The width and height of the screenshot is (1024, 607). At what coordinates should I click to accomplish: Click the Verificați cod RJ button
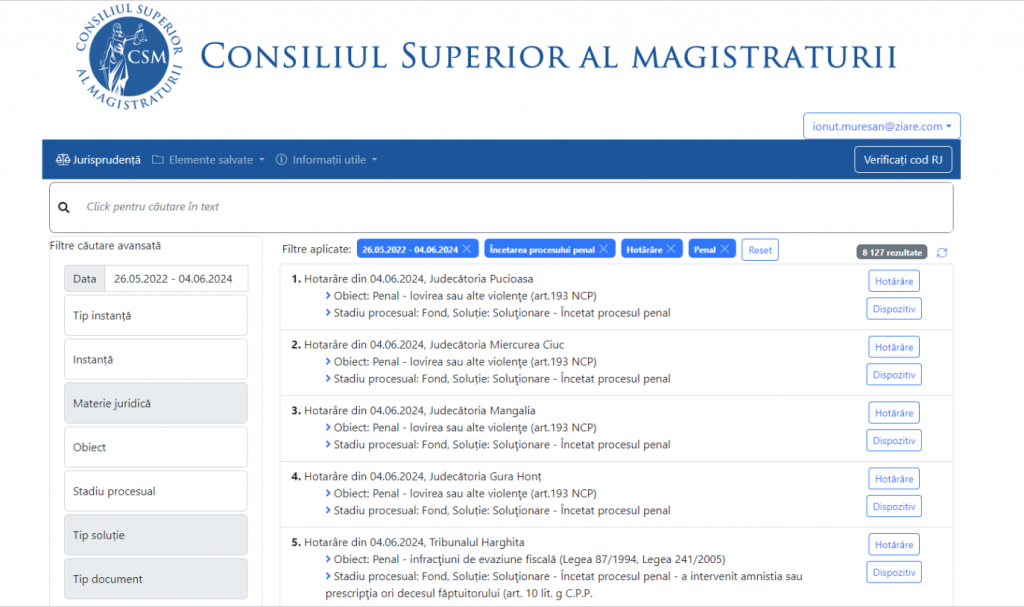[903, 159]
